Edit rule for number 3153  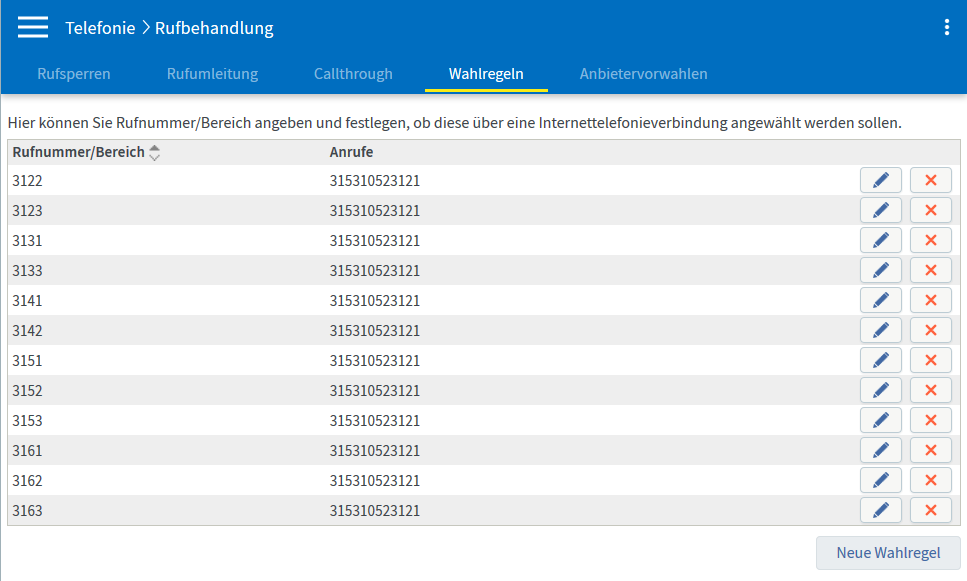pyautogui.click(x=880, y=420)
